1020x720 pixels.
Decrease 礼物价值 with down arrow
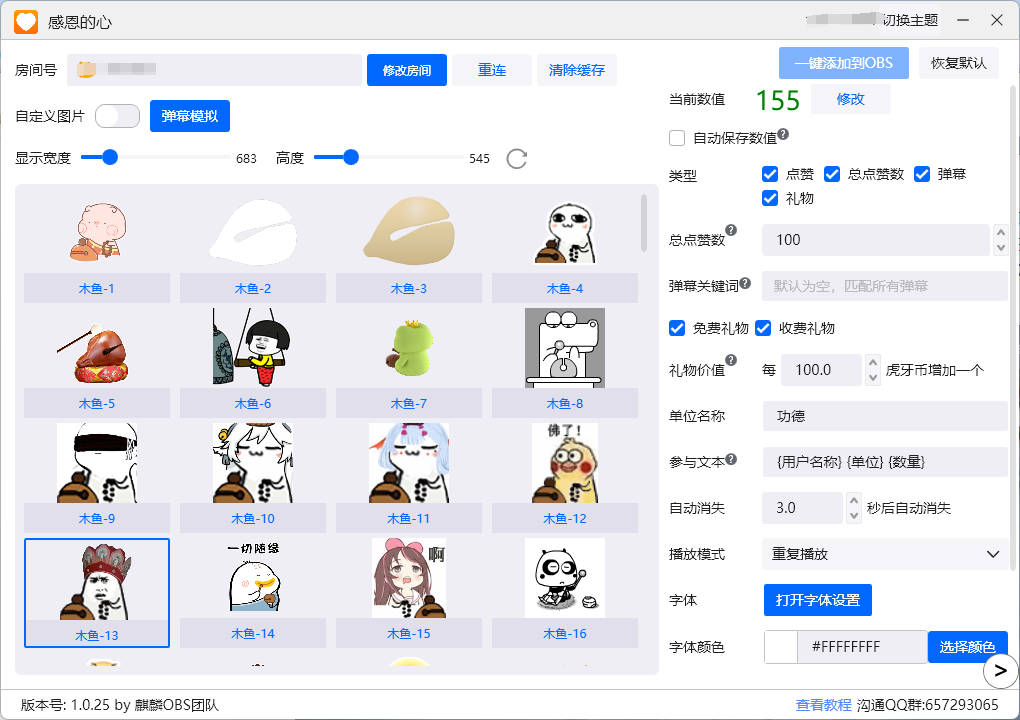pyautogui.click(x=873, y=378)
